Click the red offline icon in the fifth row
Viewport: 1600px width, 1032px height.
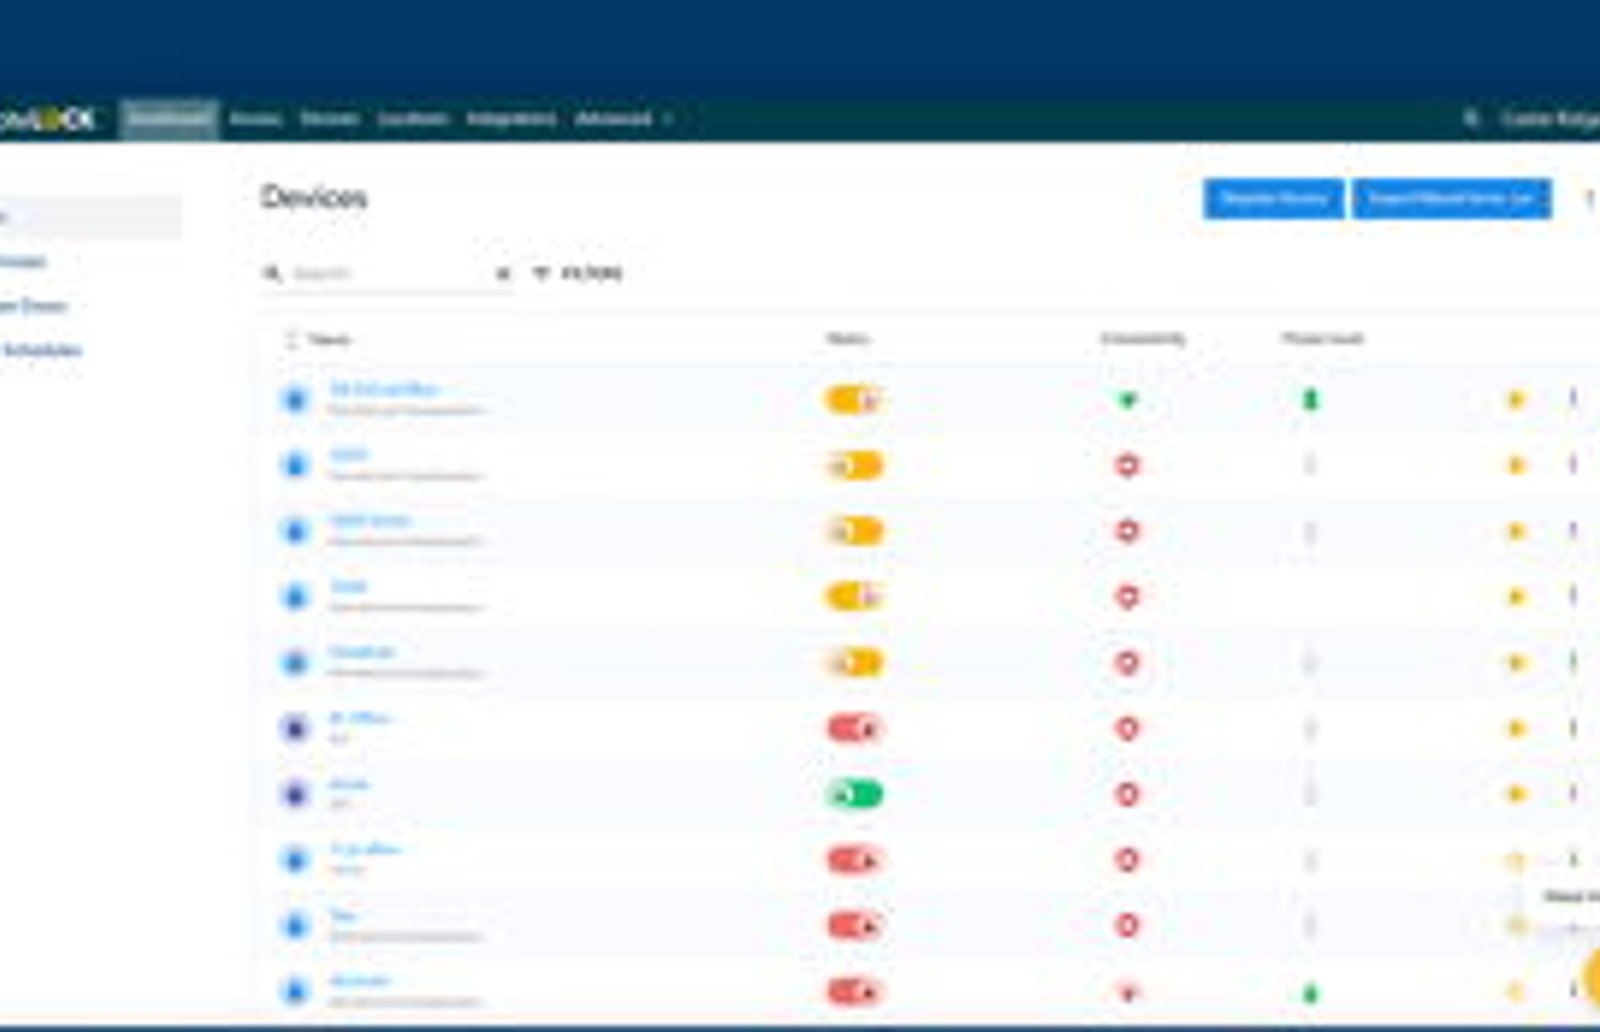(x=1127, y=663)
